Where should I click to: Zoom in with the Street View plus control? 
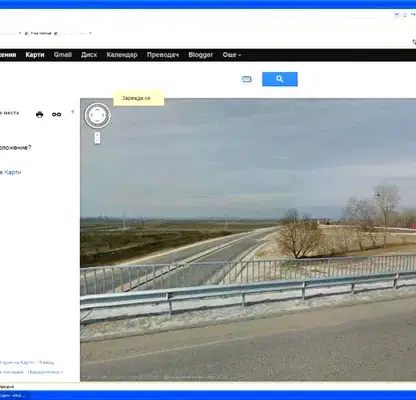point(97,135)
